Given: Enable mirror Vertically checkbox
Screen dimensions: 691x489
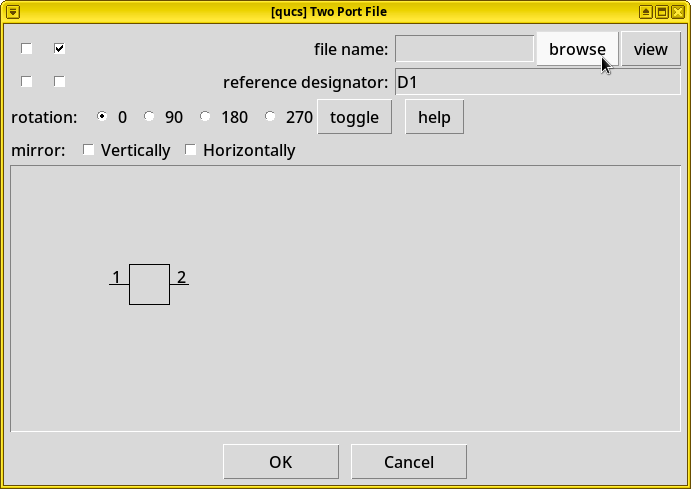Looking at the screenshot, I should (x=89, y=150).
